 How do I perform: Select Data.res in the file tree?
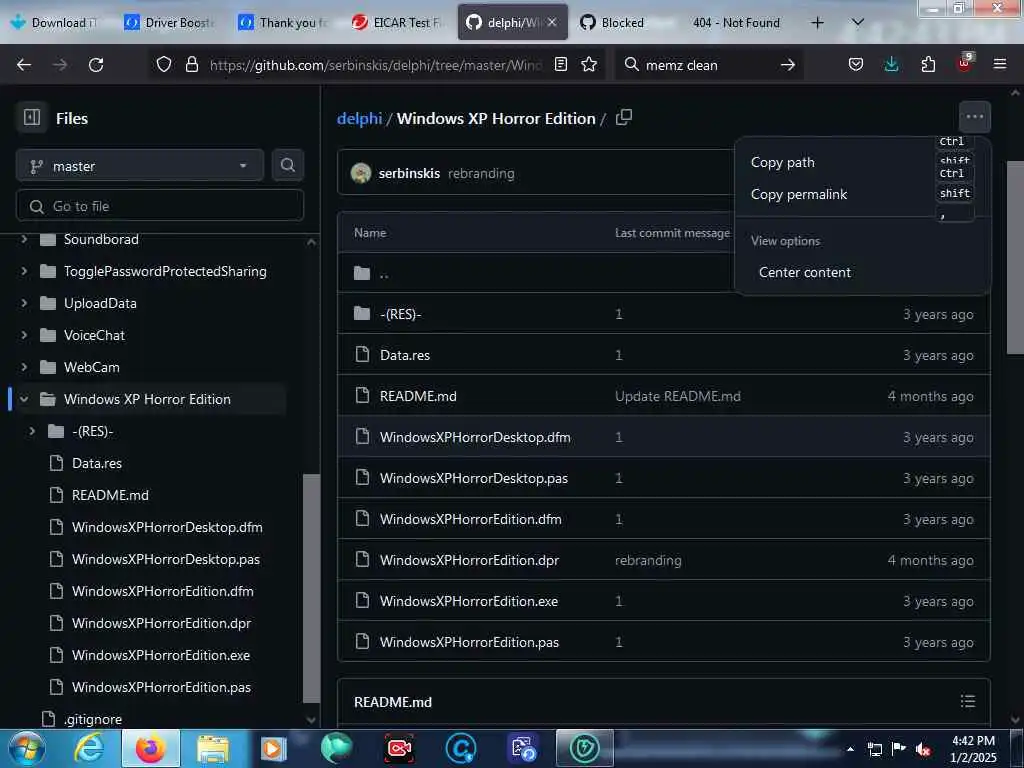[97, 463]
